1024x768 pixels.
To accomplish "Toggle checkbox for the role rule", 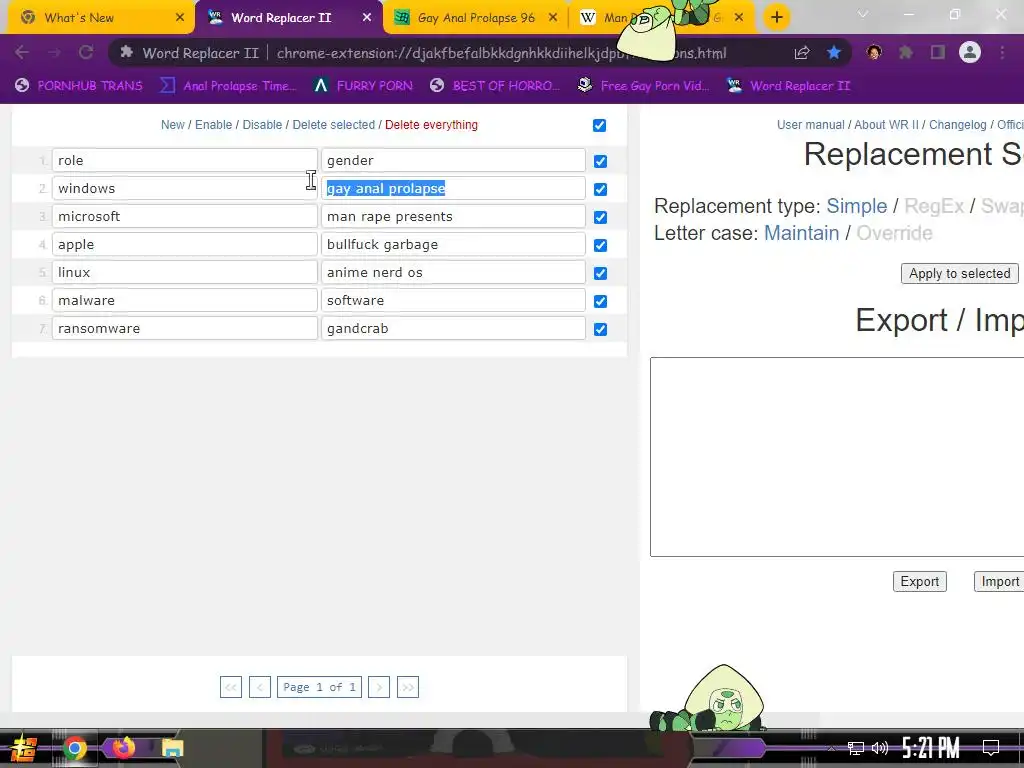I will [x=600, y=161].
